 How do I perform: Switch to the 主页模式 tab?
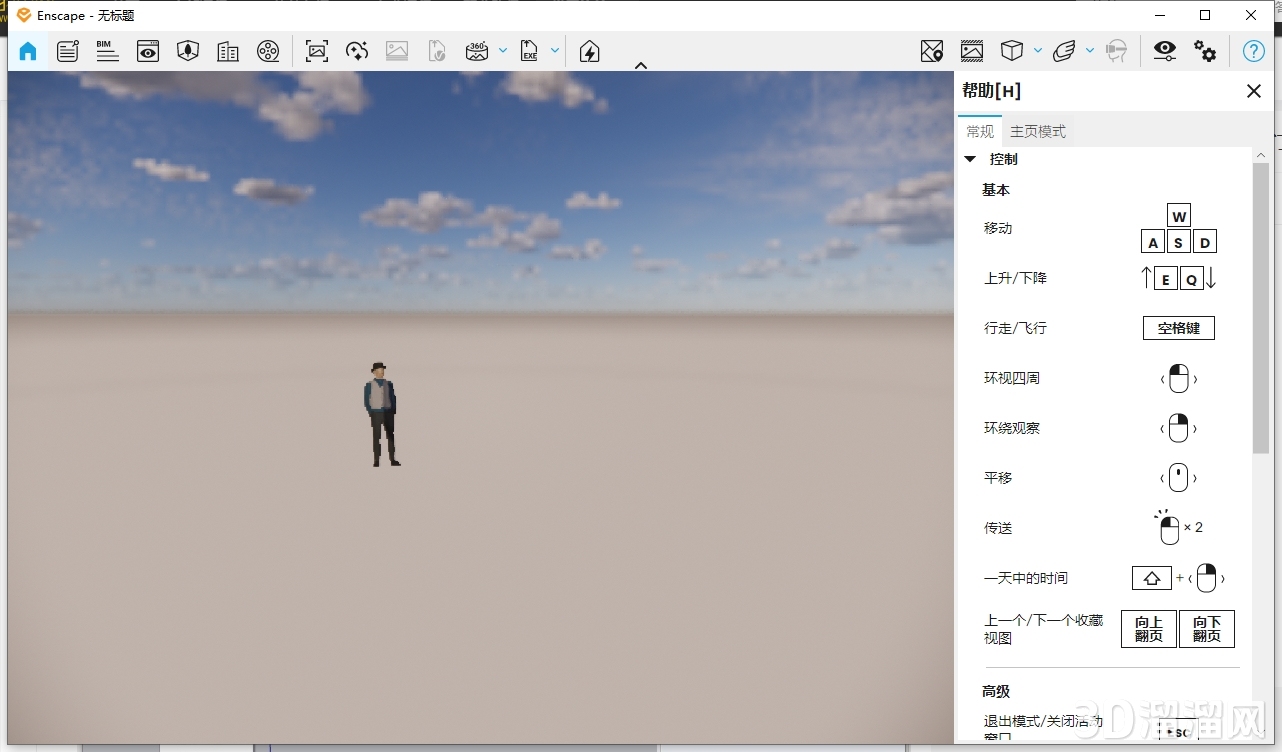click(1038, 131)
